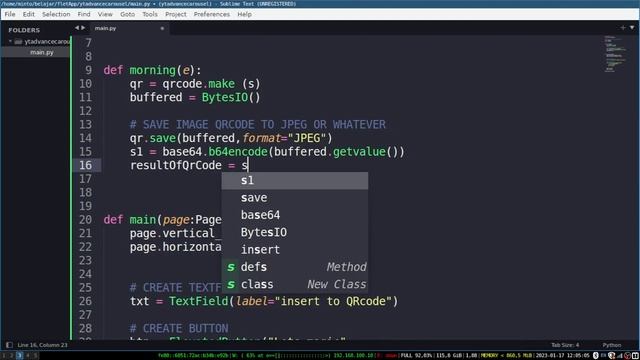
Task: Choose the defs Method snippet suggestion
Action: point(295,267)
